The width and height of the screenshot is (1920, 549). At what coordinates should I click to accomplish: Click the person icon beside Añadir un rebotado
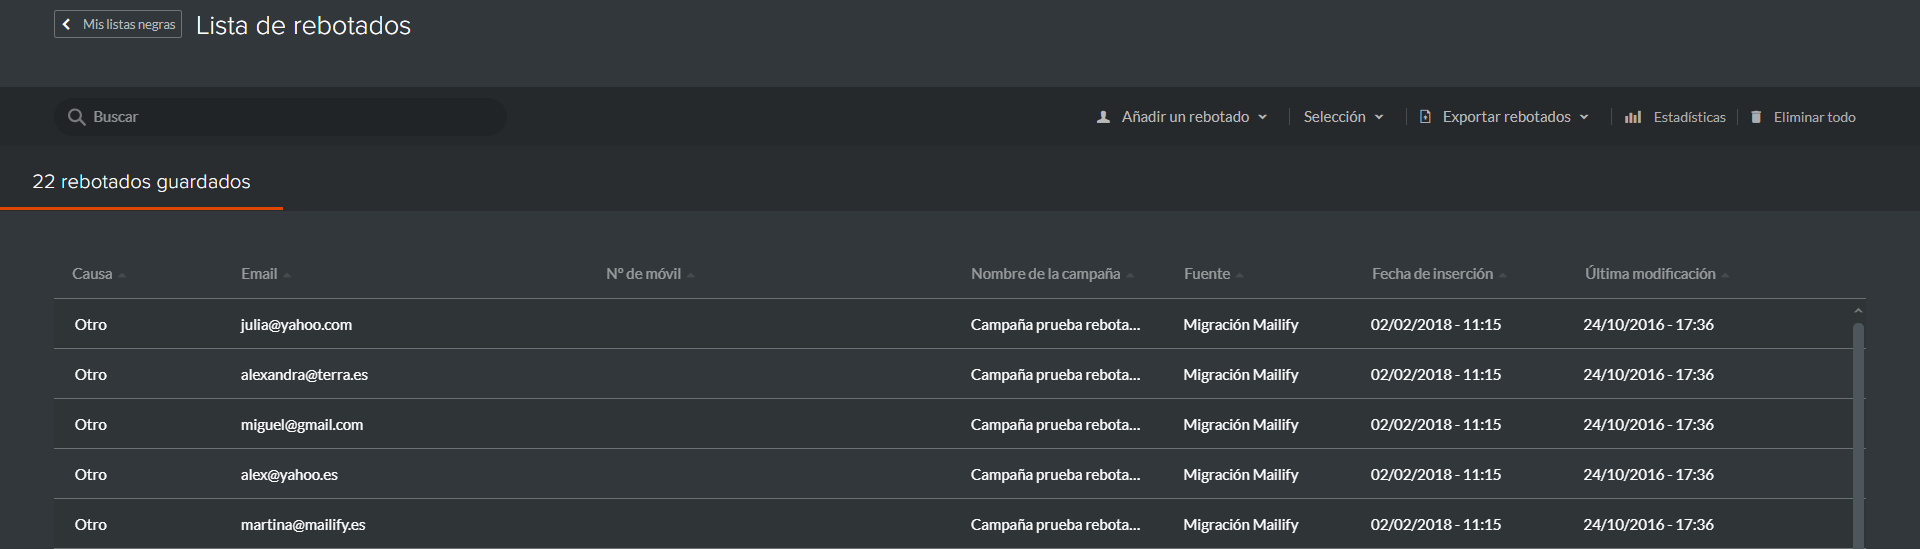coord(1103,117)
